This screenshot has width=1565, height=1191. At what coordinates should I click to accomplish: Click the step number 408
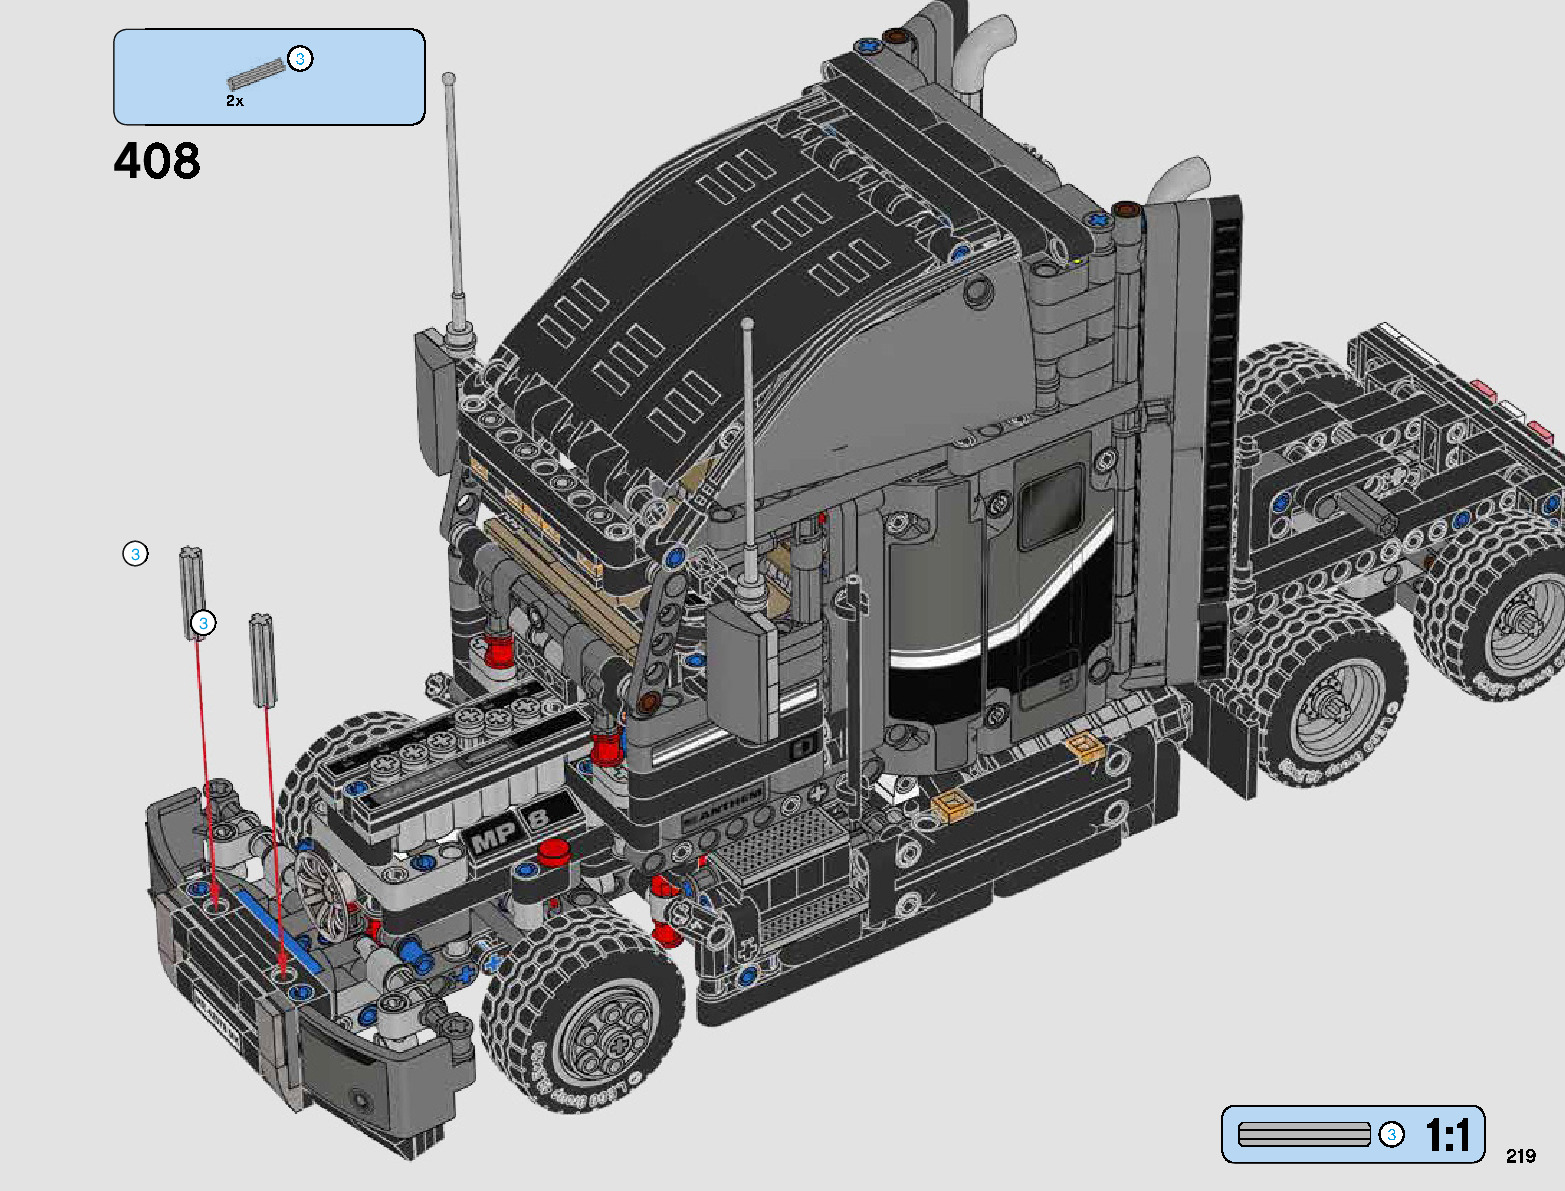157,161
